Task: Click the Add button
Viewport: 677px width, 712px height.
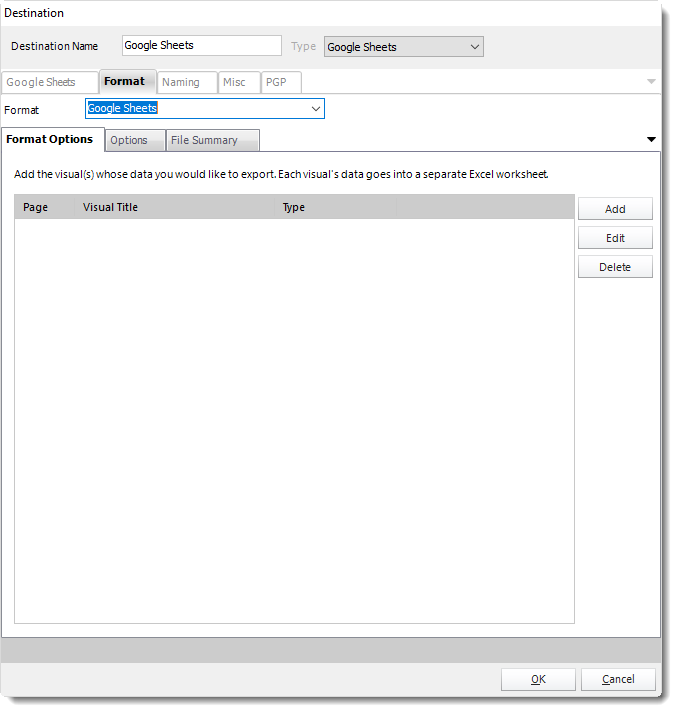Action: [615, 209]
